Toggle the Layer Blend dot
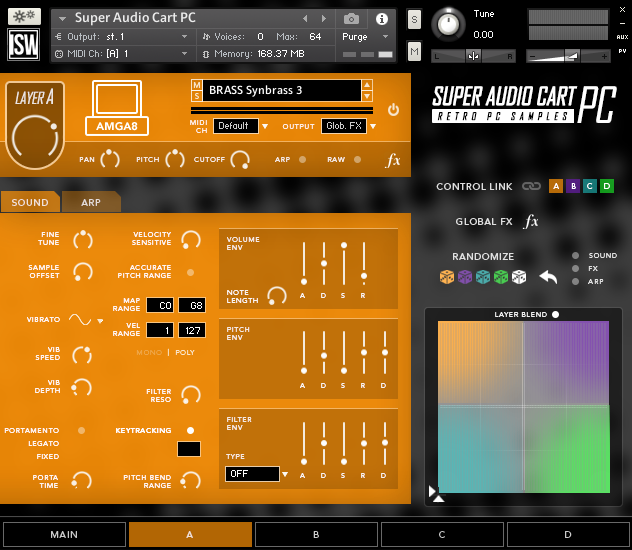Screen dimensions: 632x550 tap(555, 314)
